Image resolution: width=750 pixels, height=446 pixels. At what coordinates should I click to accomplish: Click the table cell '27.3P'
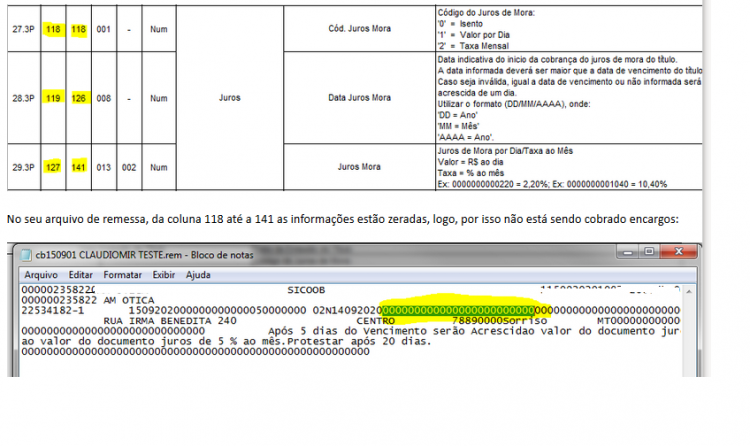pos(23,29)
